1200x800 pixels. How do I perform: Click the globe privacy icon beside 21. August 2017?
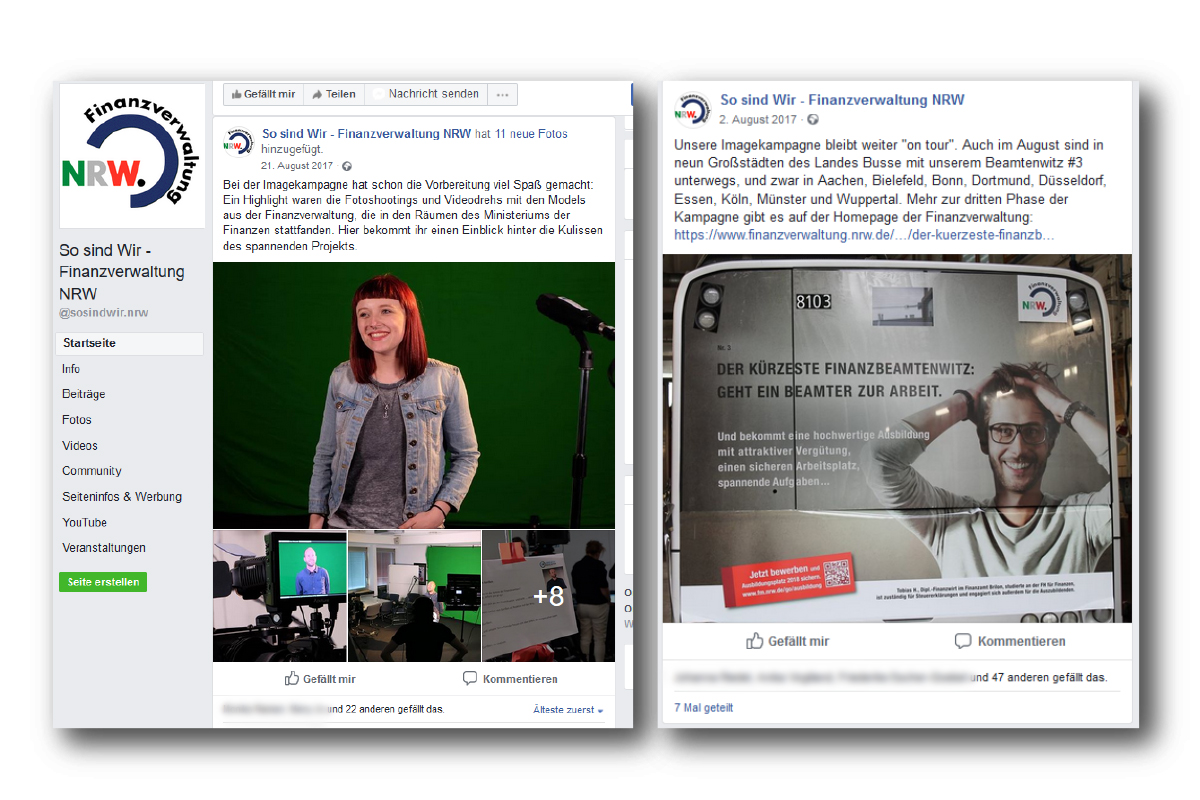(x=346, y=166)
